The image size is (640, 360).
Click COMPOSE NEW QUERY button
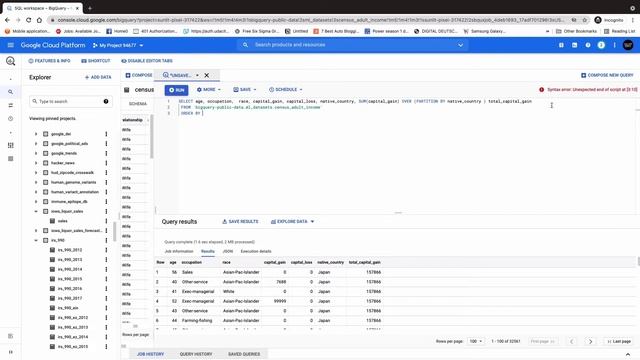tap(607, 75)
